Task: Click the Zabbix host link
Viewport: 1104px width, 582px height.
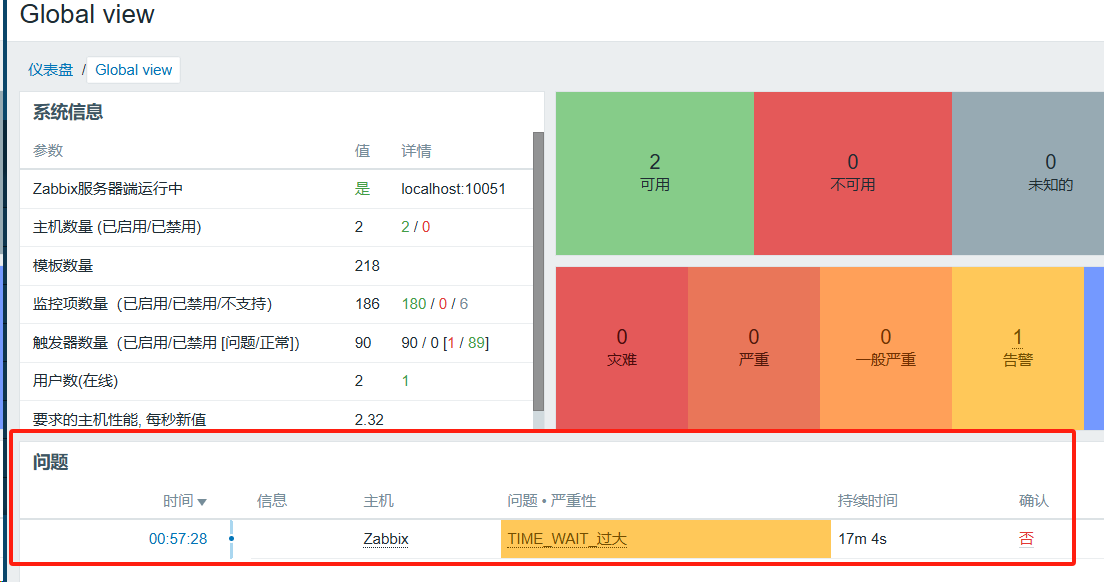Action: pyautogui.click(x=386, y=539)
